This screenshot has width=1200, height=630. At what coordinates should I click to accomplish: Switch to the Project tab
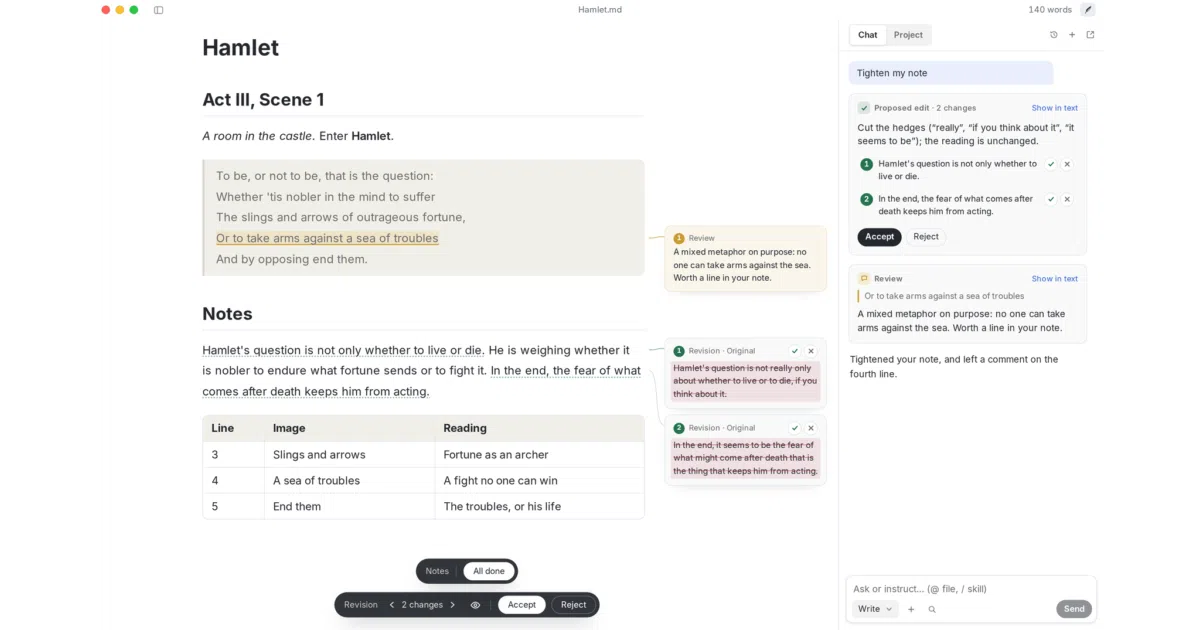click(x=908, y=35)
